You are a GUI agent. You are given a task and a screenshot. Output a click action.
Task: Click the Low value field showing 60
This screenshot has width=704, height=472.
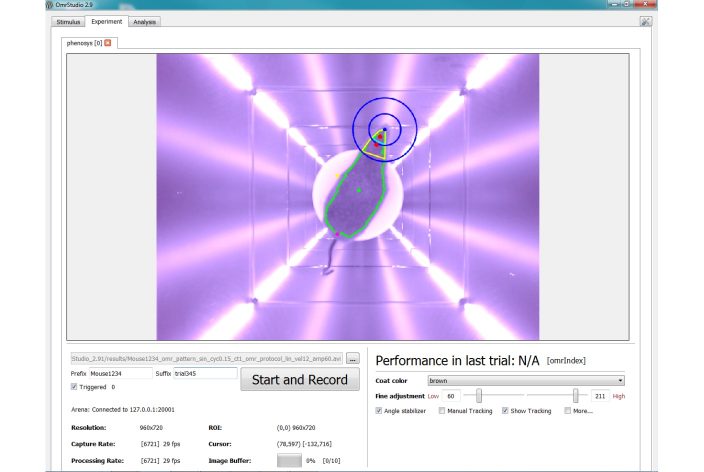pyautogui.click(x=451, y=396)
